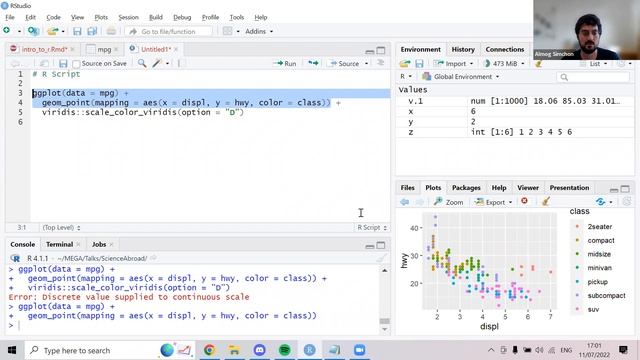
Task: Switch to the Terminal tab
Action: [59, 244]
